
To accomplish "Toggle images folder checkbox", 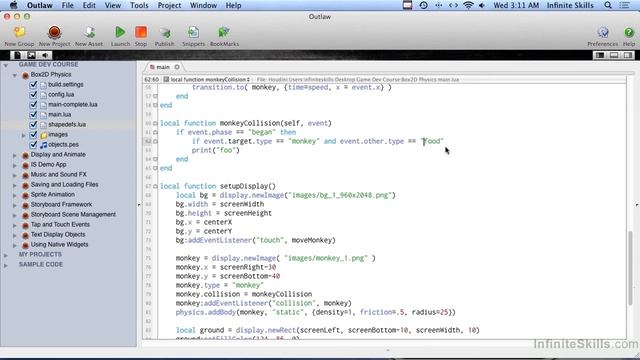I will click(x=33, y=135).
